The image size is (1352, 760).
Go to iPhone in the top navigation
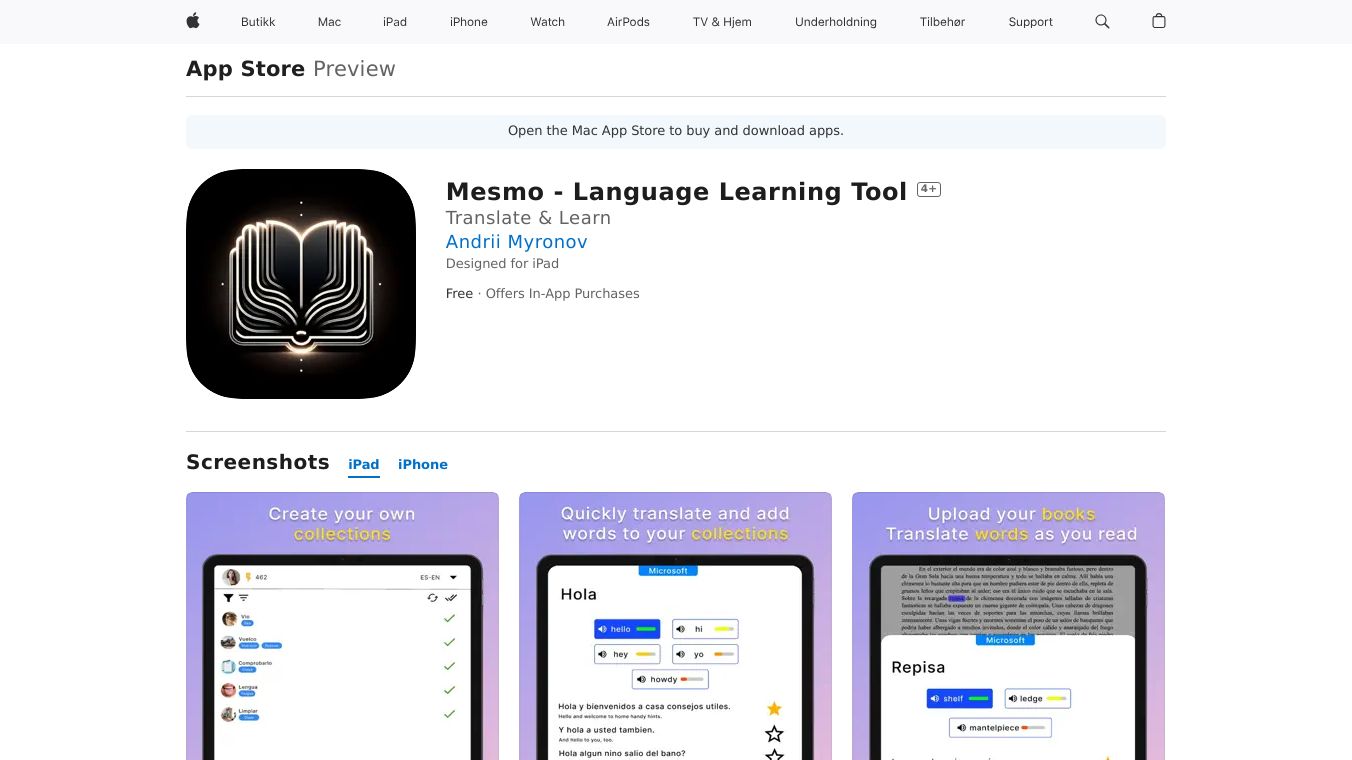[x=469, y=22]
